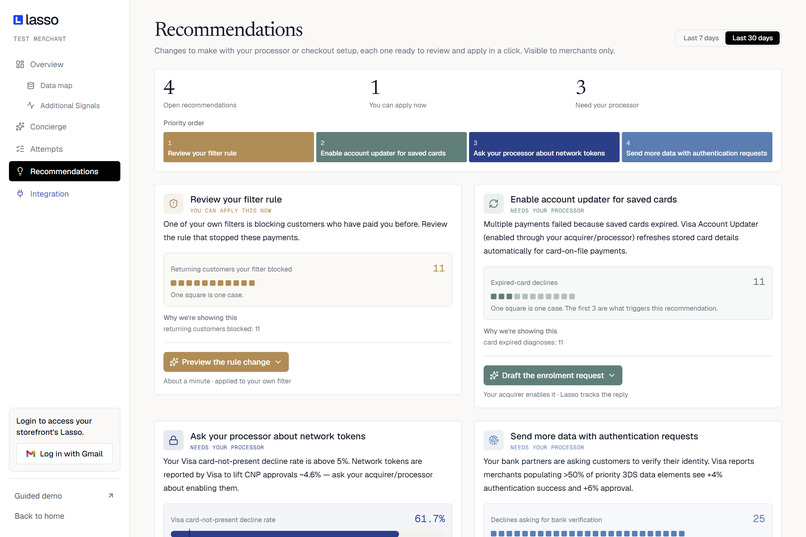Select priority block 2 Enable account updater
Viewport: 806px width, 537px height.
[391, 147]
